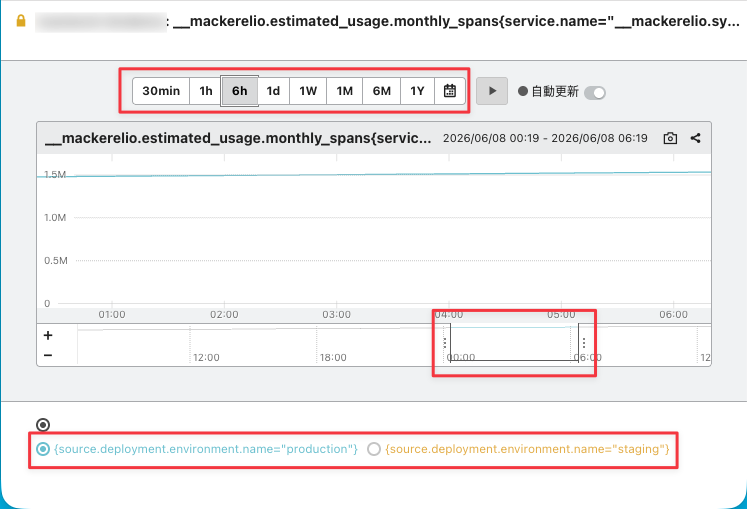747x509 pixels.
Task: Switch time range to 1W
Action: (x=308, y=91)
